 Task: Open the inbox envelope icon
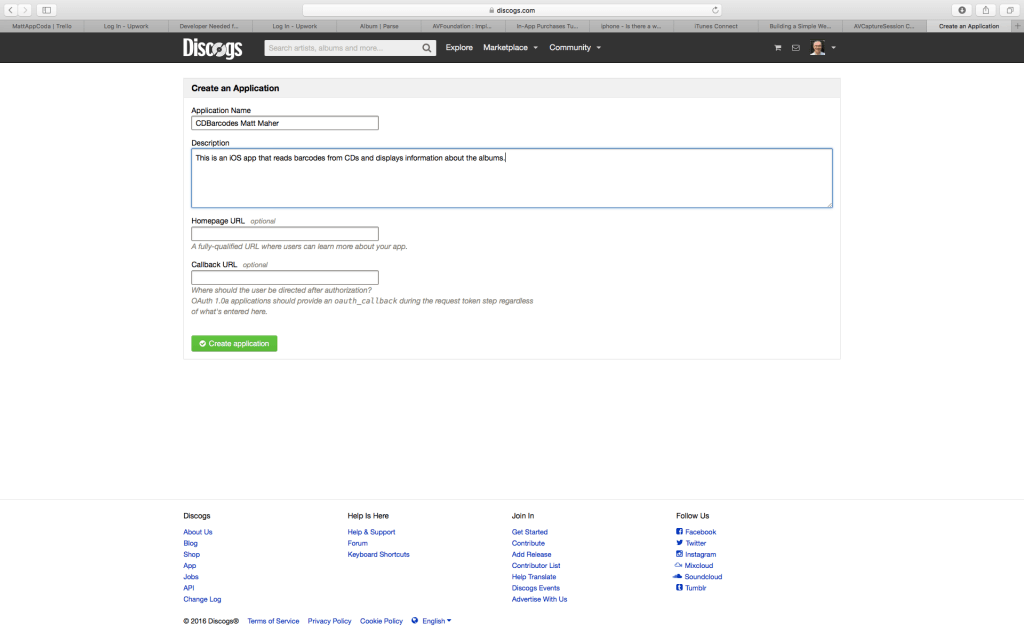(x=795, y=48)
